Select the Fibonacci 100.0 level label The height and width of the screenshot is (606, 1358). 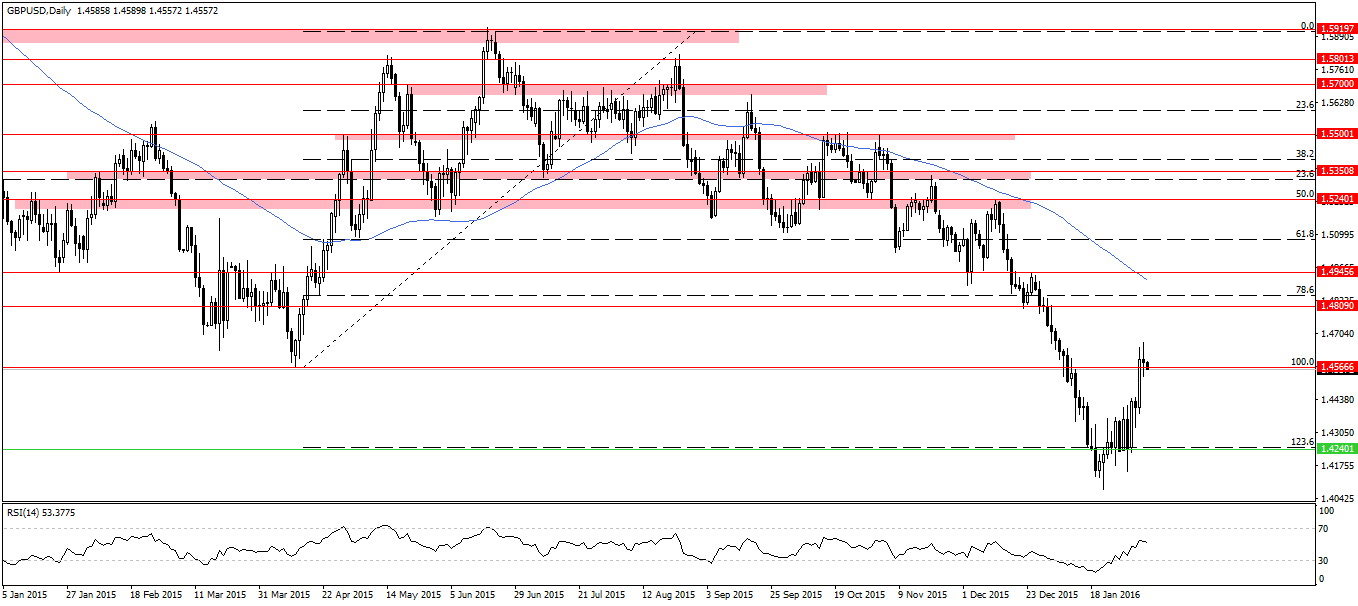coord(1302,362)
